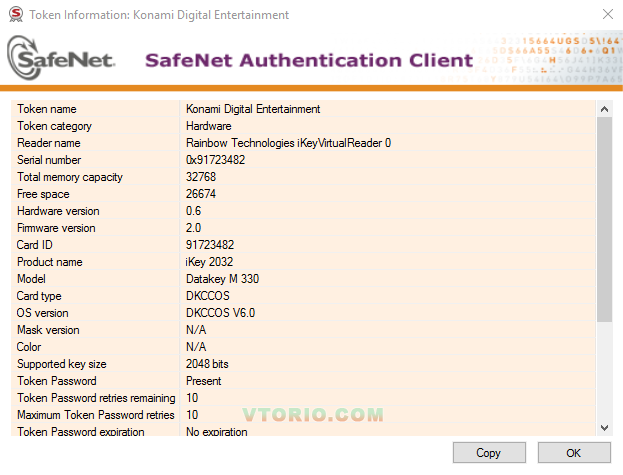Click the SafeNet Authentication Client heading
The height and width of the screenshot is (475, 623).
[309, 60]
